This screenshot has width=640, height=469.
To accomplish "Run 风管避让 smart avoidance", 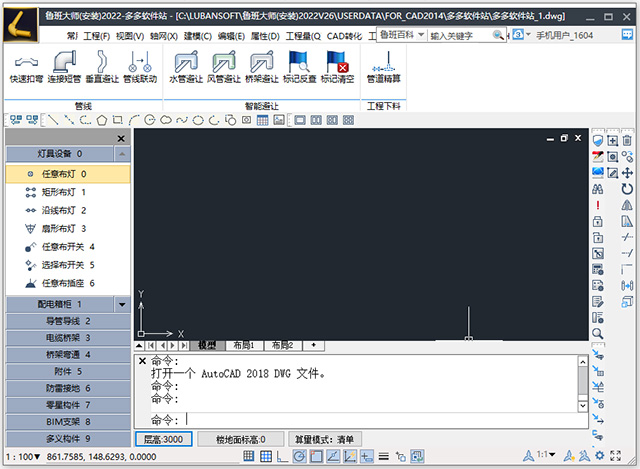I will (224, 67).
